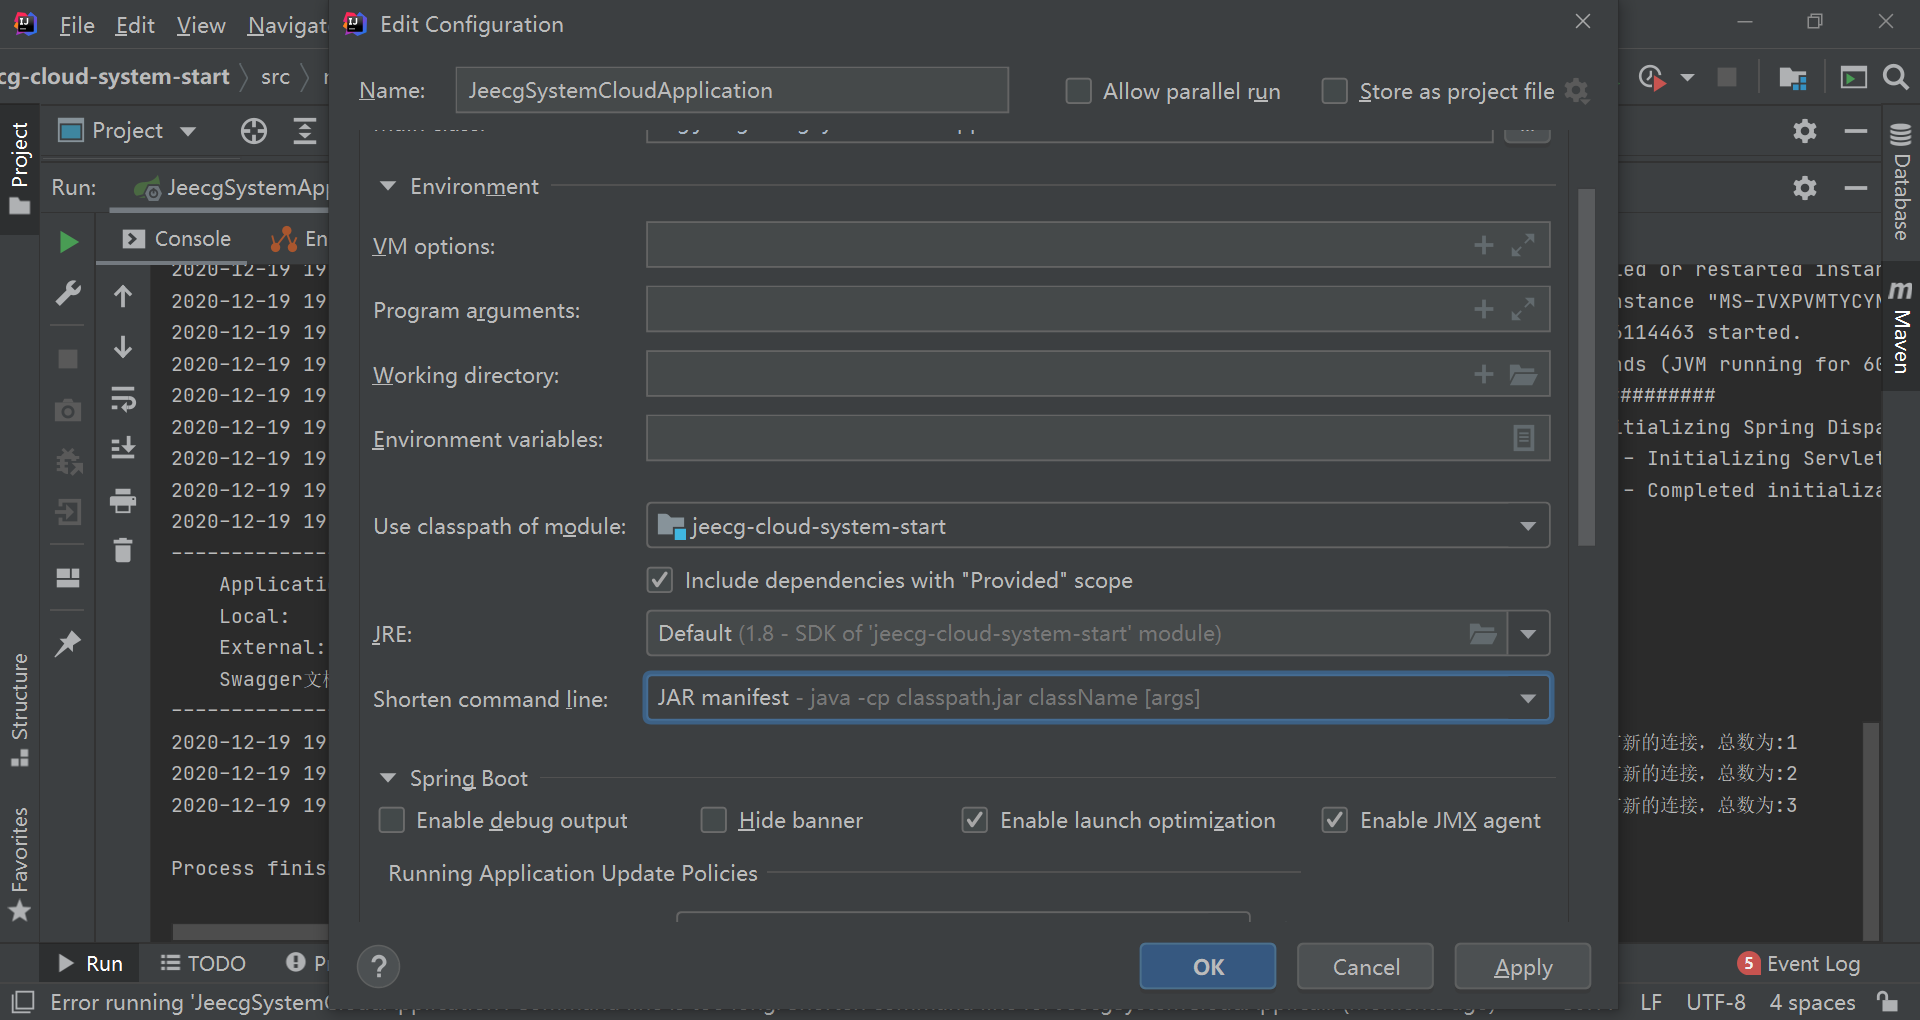Open Search Everywhere with the magnifier icon
Screen dimensions: 1920x1020
coord(1895,76)
